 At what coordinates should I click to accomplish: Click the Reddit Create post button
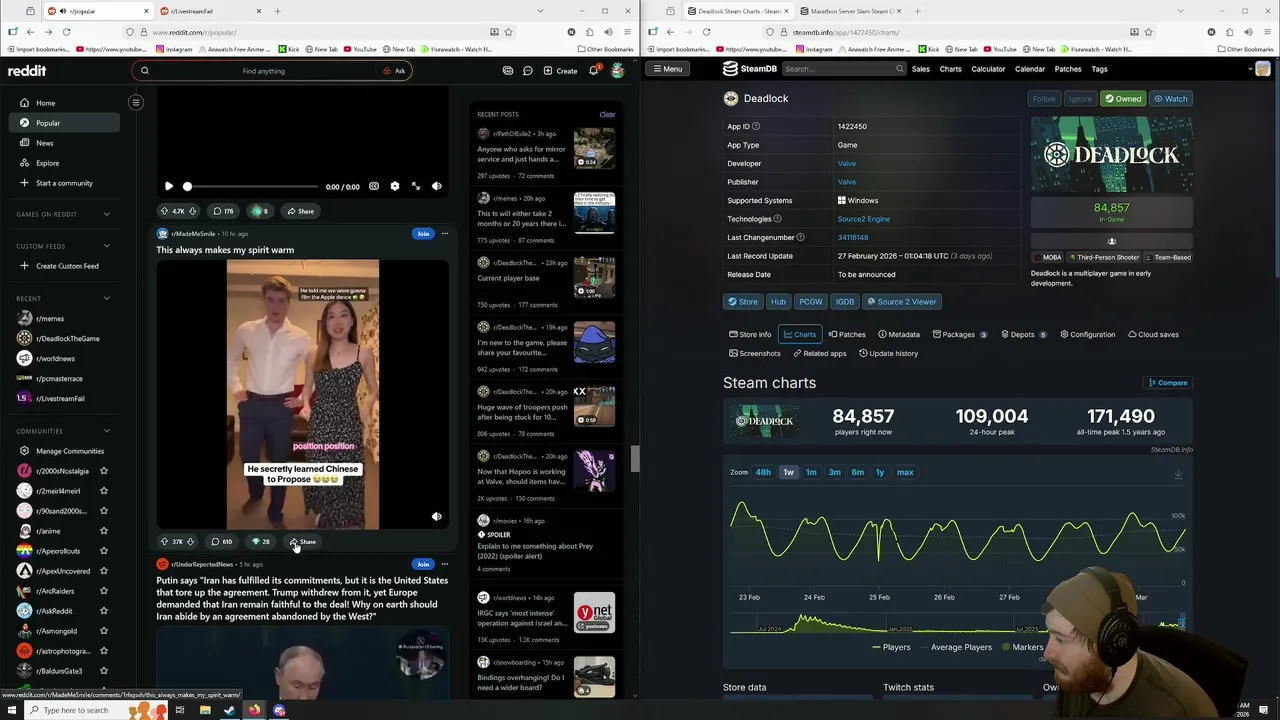click(x=560, y=71)
